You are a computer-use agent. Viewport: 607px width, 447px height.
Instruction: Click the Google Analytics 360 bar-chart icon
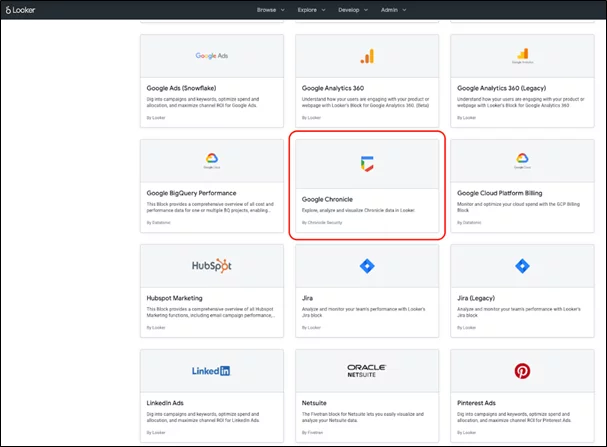(x=367, y=57)
